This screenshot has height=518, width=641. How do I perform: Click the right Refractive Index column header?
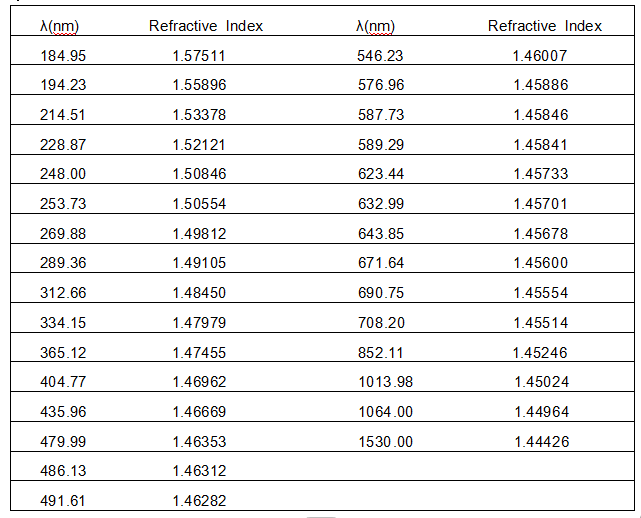coord(545,26)
